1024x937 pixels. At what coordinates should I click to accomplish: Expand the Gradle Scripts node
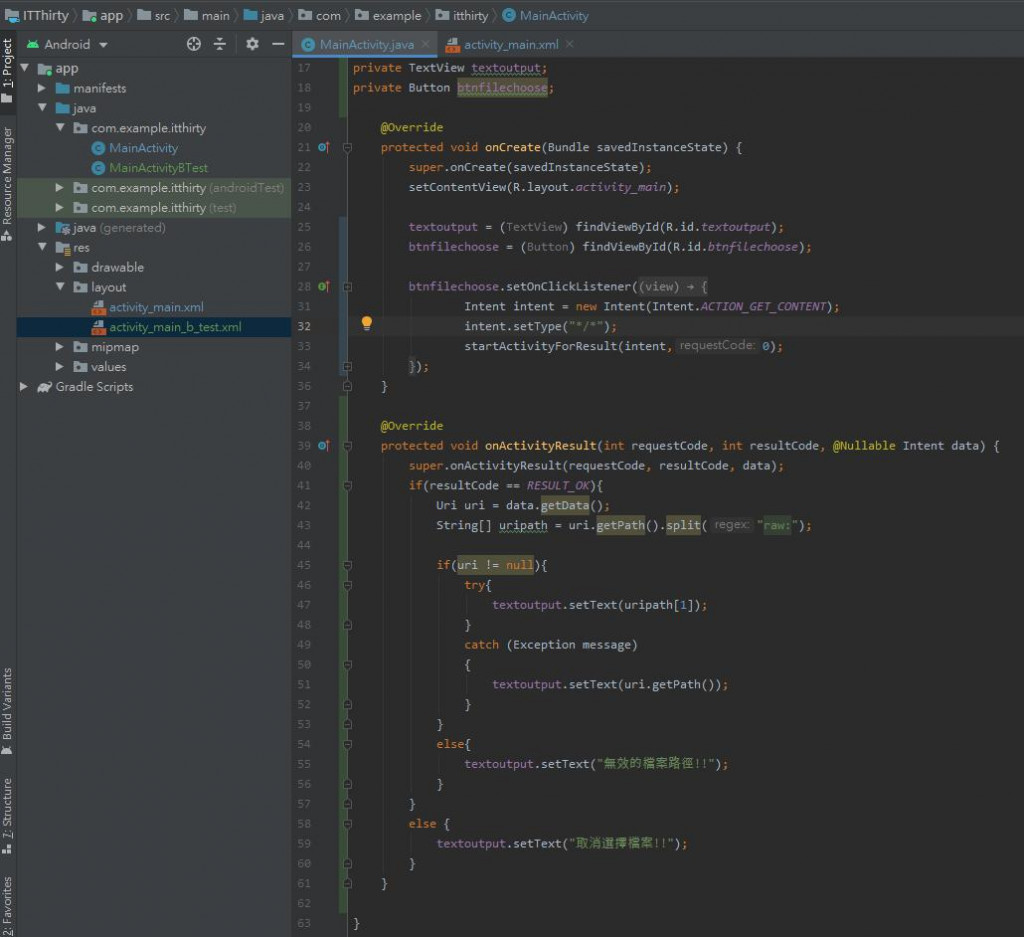pos(24,387)
